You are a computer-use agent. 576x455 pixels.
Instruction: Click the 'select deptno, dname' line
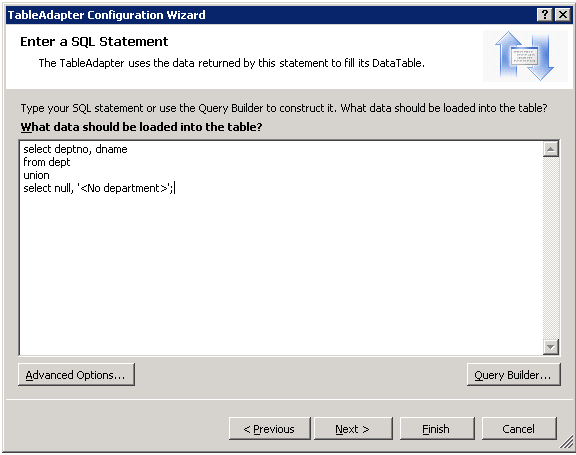point(75,149)
